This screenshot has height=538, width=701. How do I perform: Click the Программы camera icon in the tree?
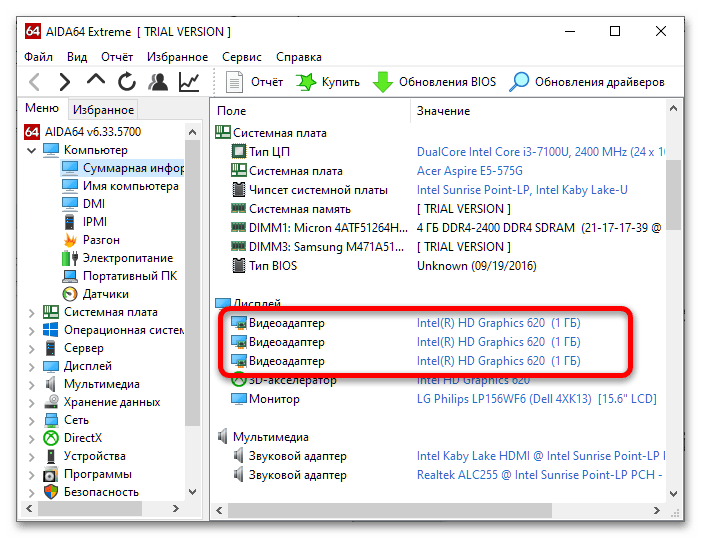click(51, 474)
